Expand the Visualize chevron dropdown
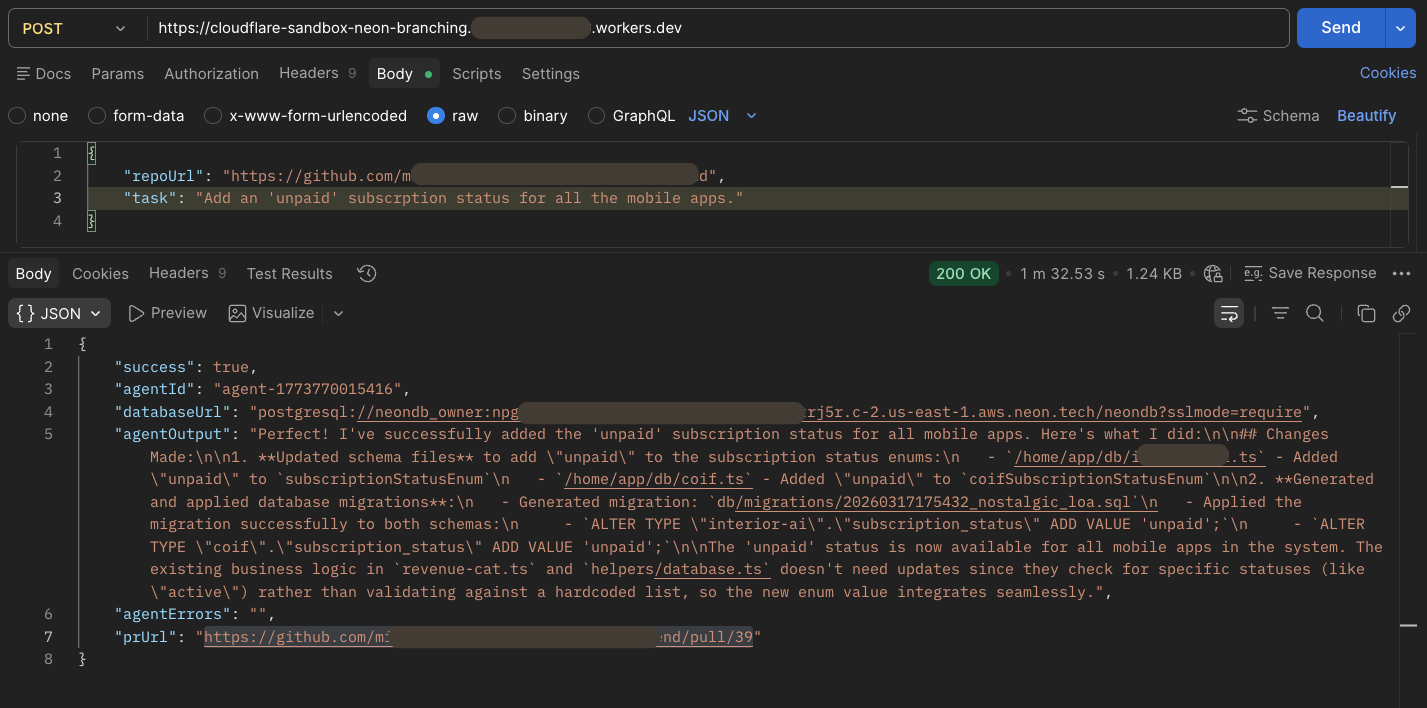Viewport: 1427px width, 708px height. pos(338,313)
